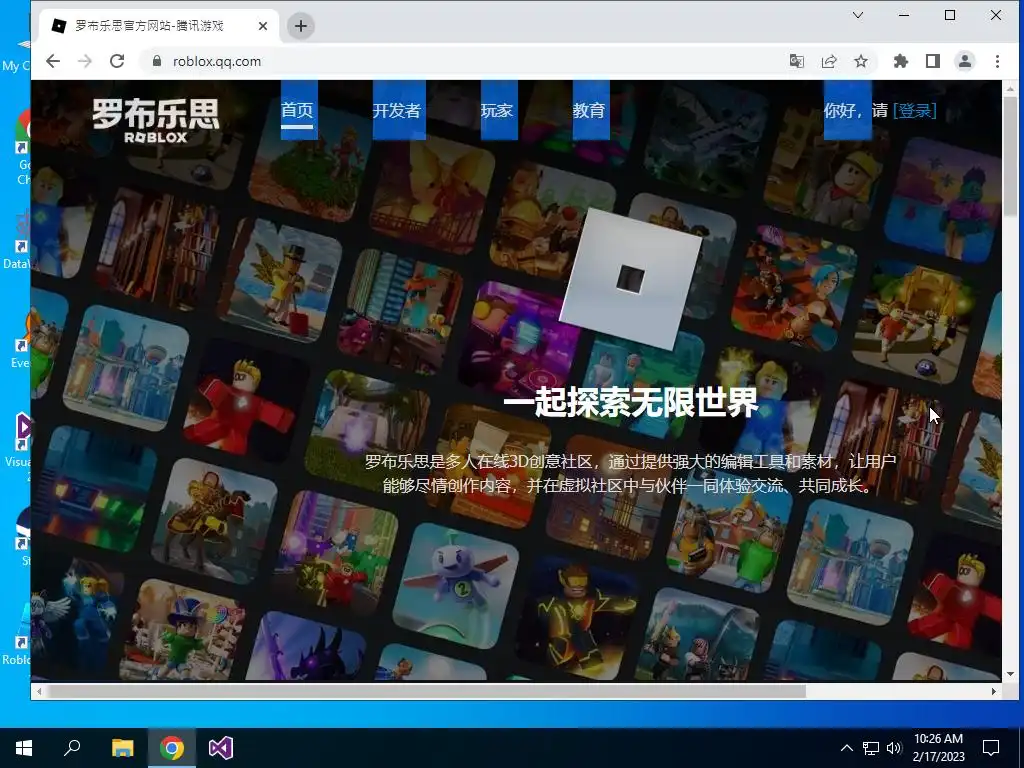Click the horizontal scrollbar left arrow
This screenshot has width=1024, height=768.
tap(39, 691)
